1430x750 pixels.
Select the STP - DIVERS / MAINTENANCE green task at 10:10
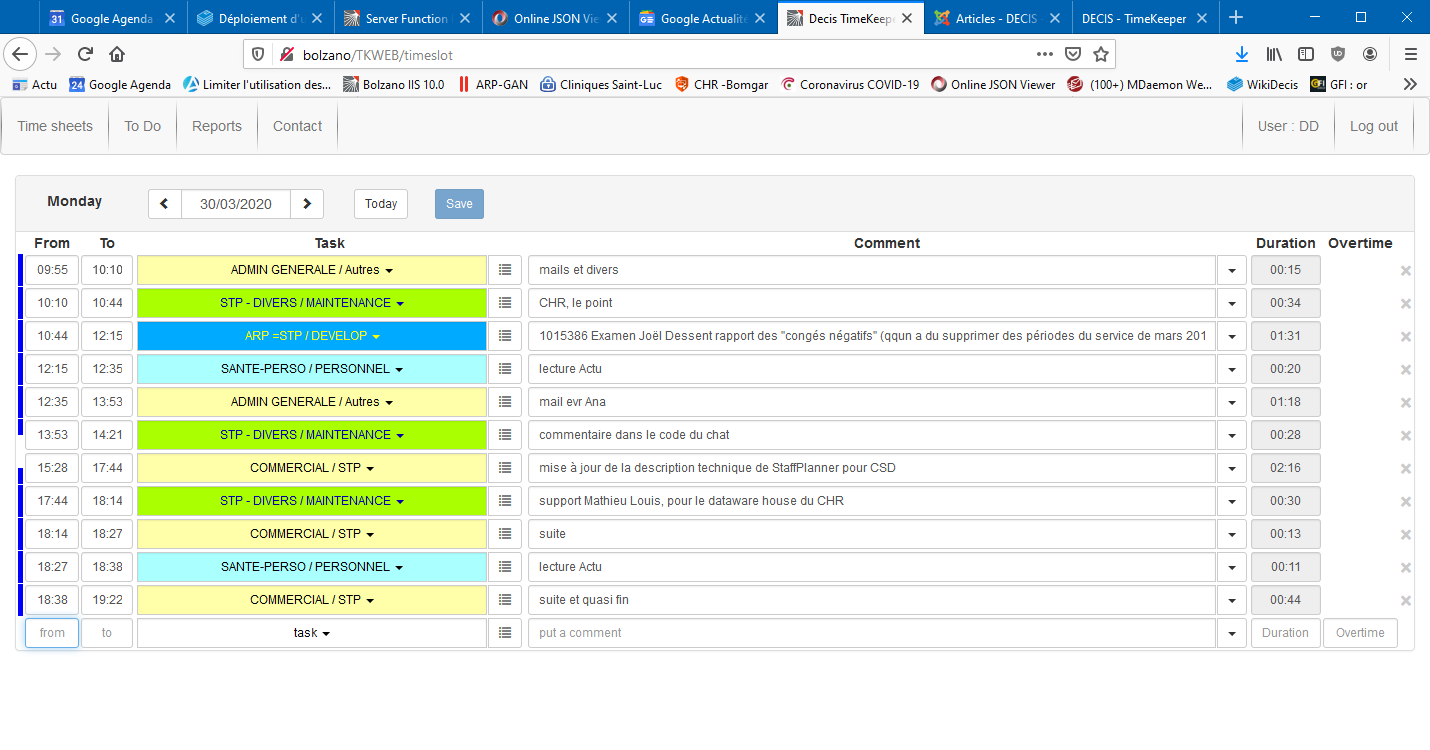(x=312, y=303)
